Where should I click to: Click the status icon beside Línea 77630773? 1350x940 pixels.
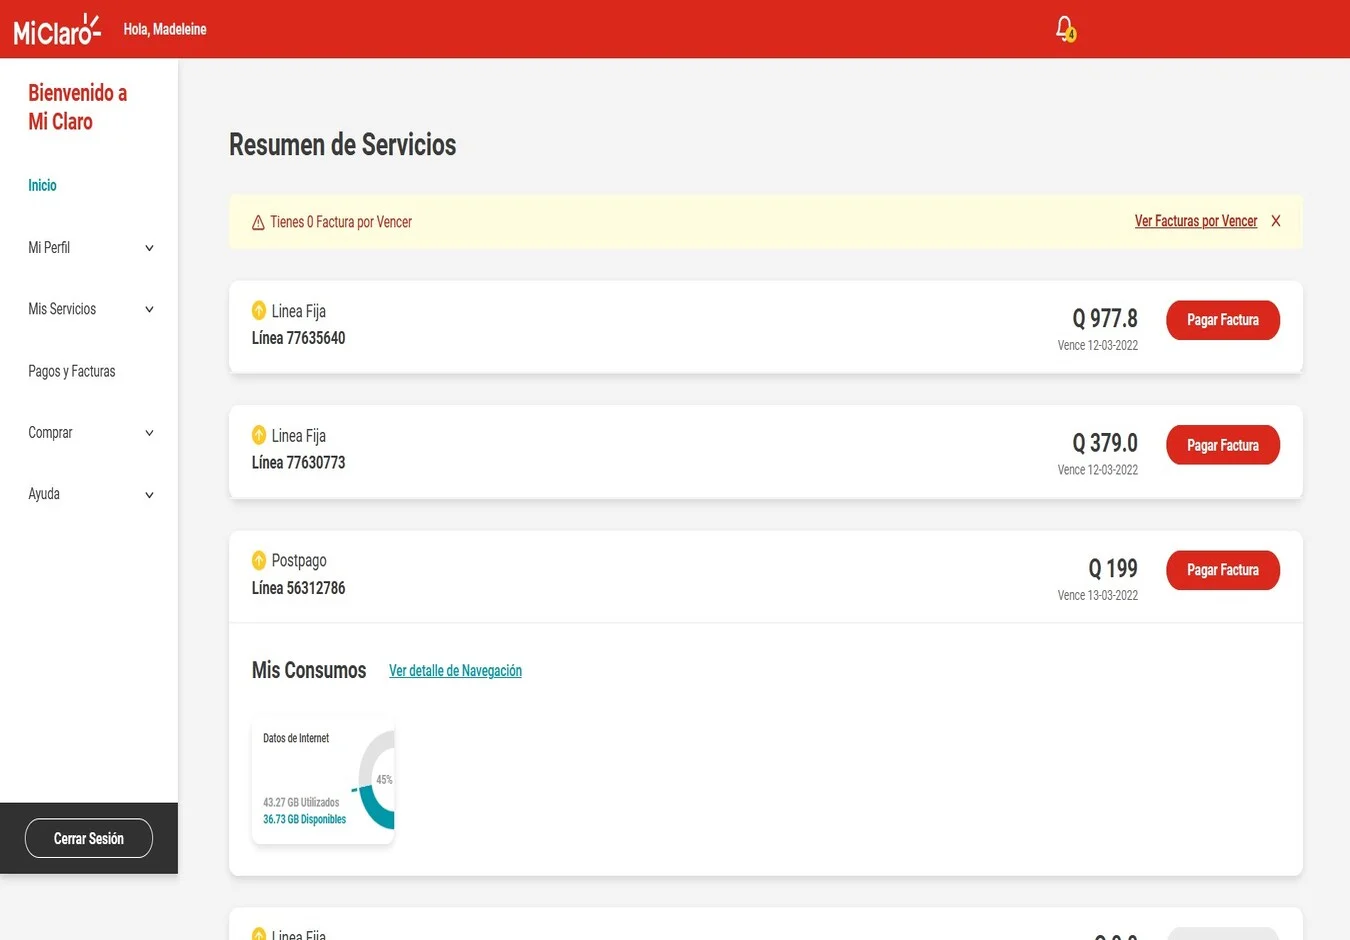259,435
